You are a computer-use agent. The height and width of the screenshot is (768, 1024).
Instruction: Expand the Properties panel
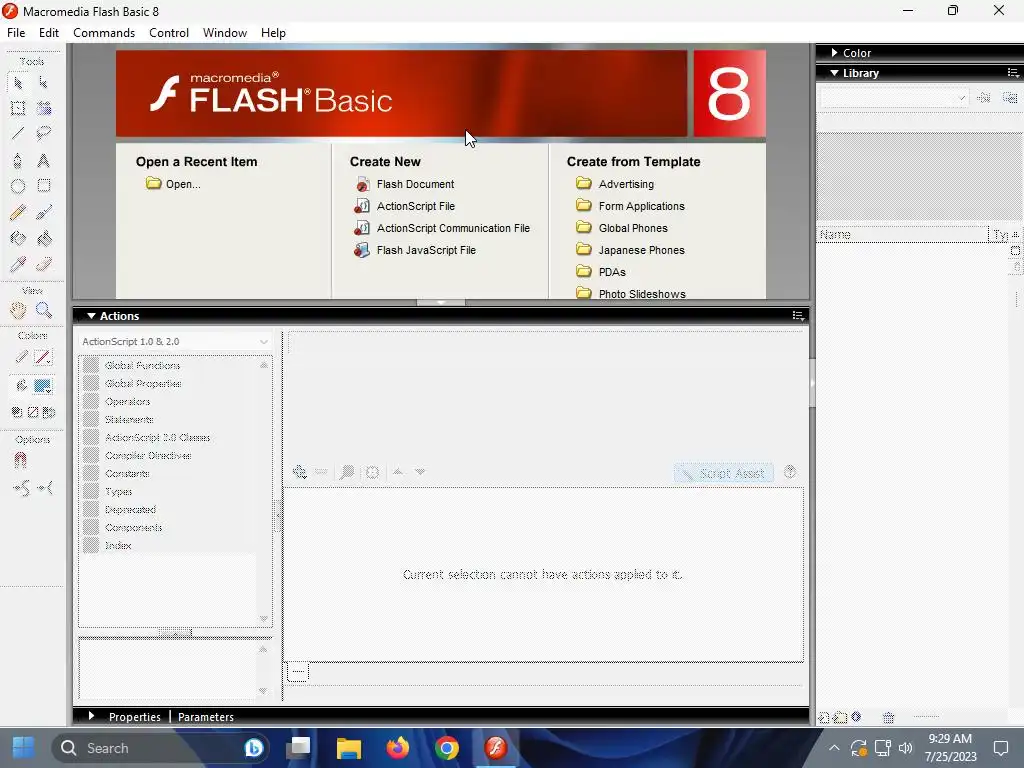(x=91, y=716)
